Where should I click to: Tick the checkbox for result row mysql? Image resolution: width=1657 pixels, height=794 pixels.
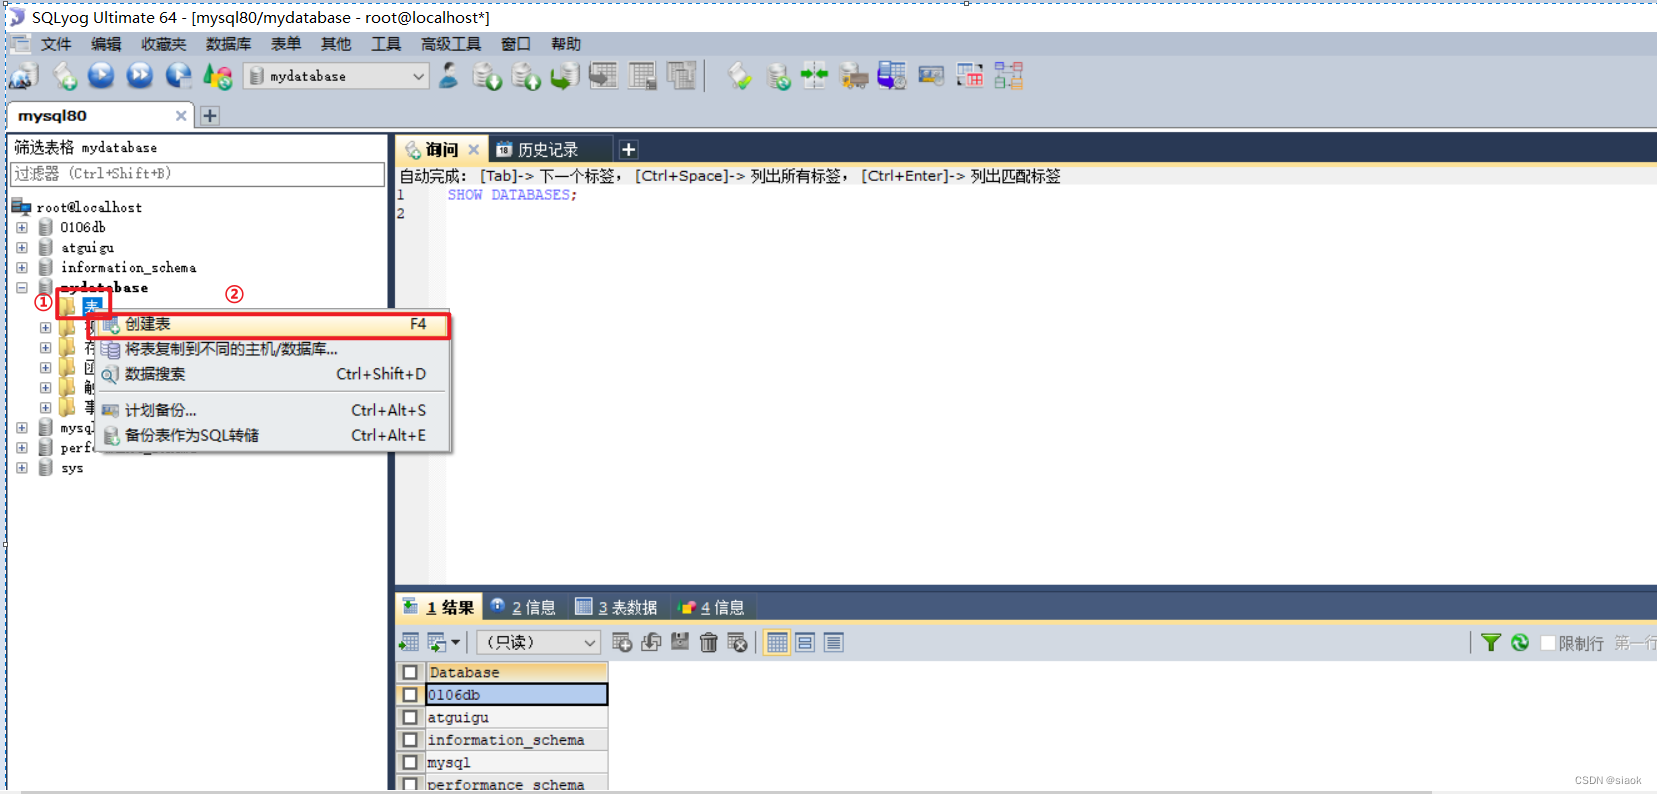point(410,762)
